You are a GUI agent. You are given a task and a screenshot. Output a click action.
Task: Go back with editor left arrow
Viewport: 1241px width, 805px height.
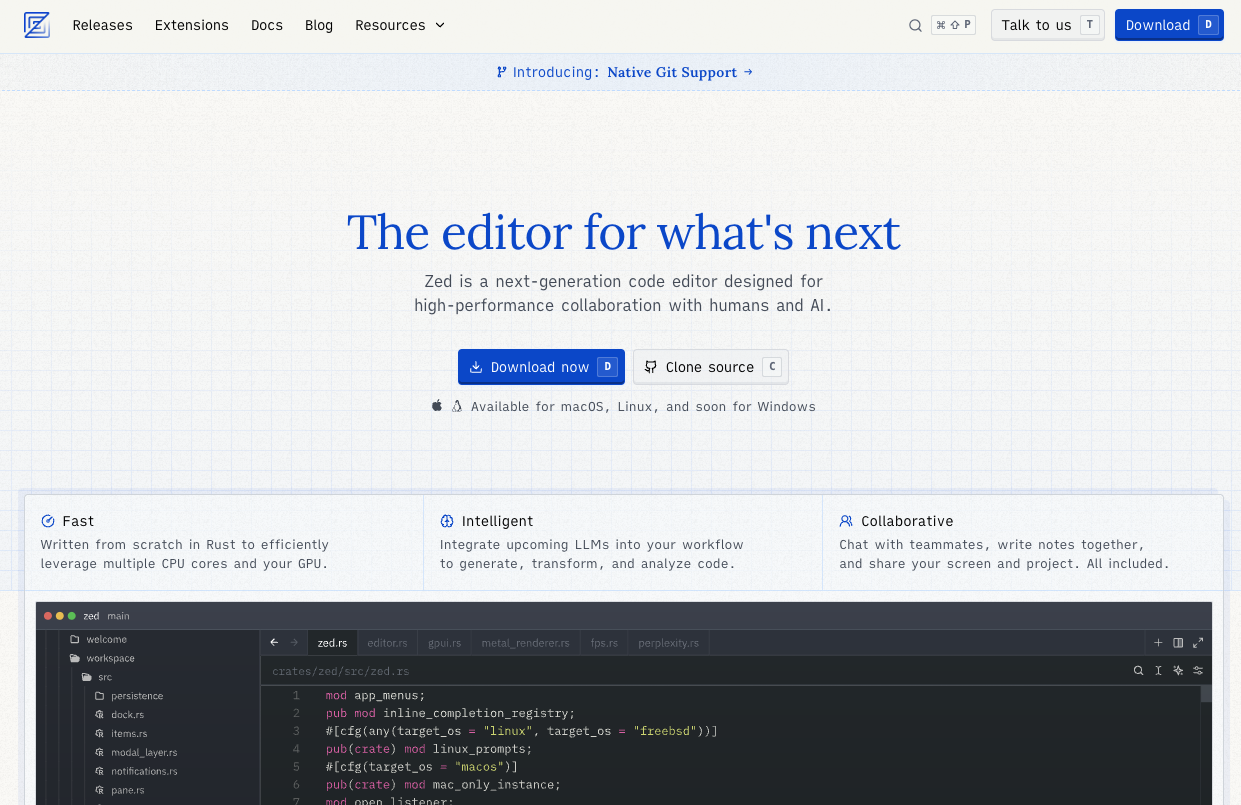tap(274, 642)
